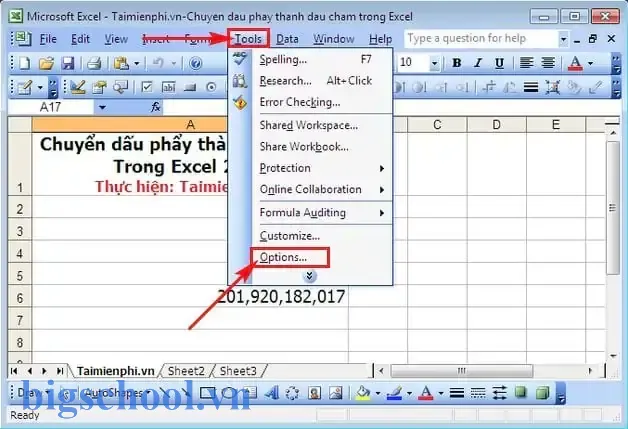Viewport: 628px width, 429px height.
Task: Insert an Option Button control
Action: [x=211, y=87]
